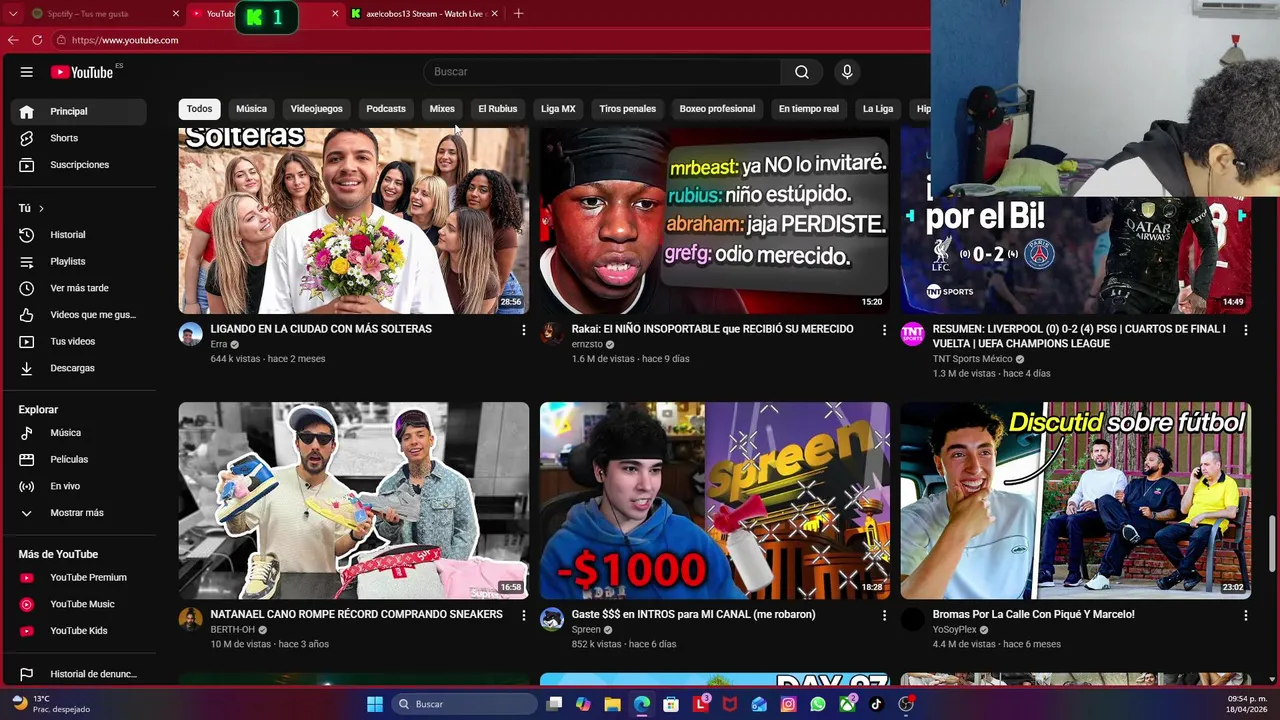Open options menu for Piqué y Marcelo video
Image resolution: width=1280 pixels, height=720 pixels.
1245,616
